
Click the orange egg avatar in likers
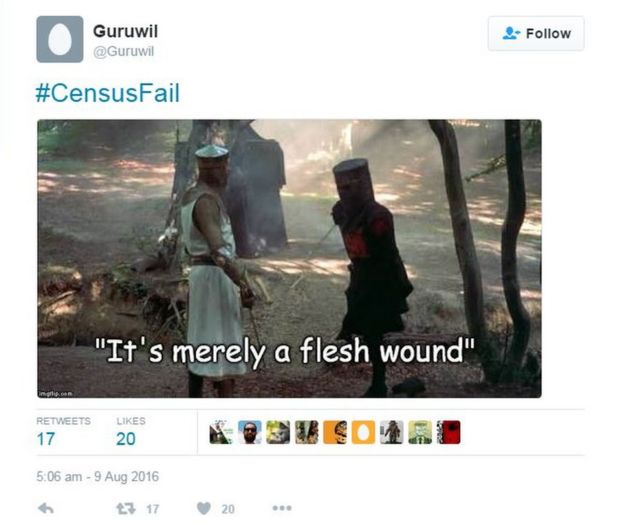[x=363, y=432]
